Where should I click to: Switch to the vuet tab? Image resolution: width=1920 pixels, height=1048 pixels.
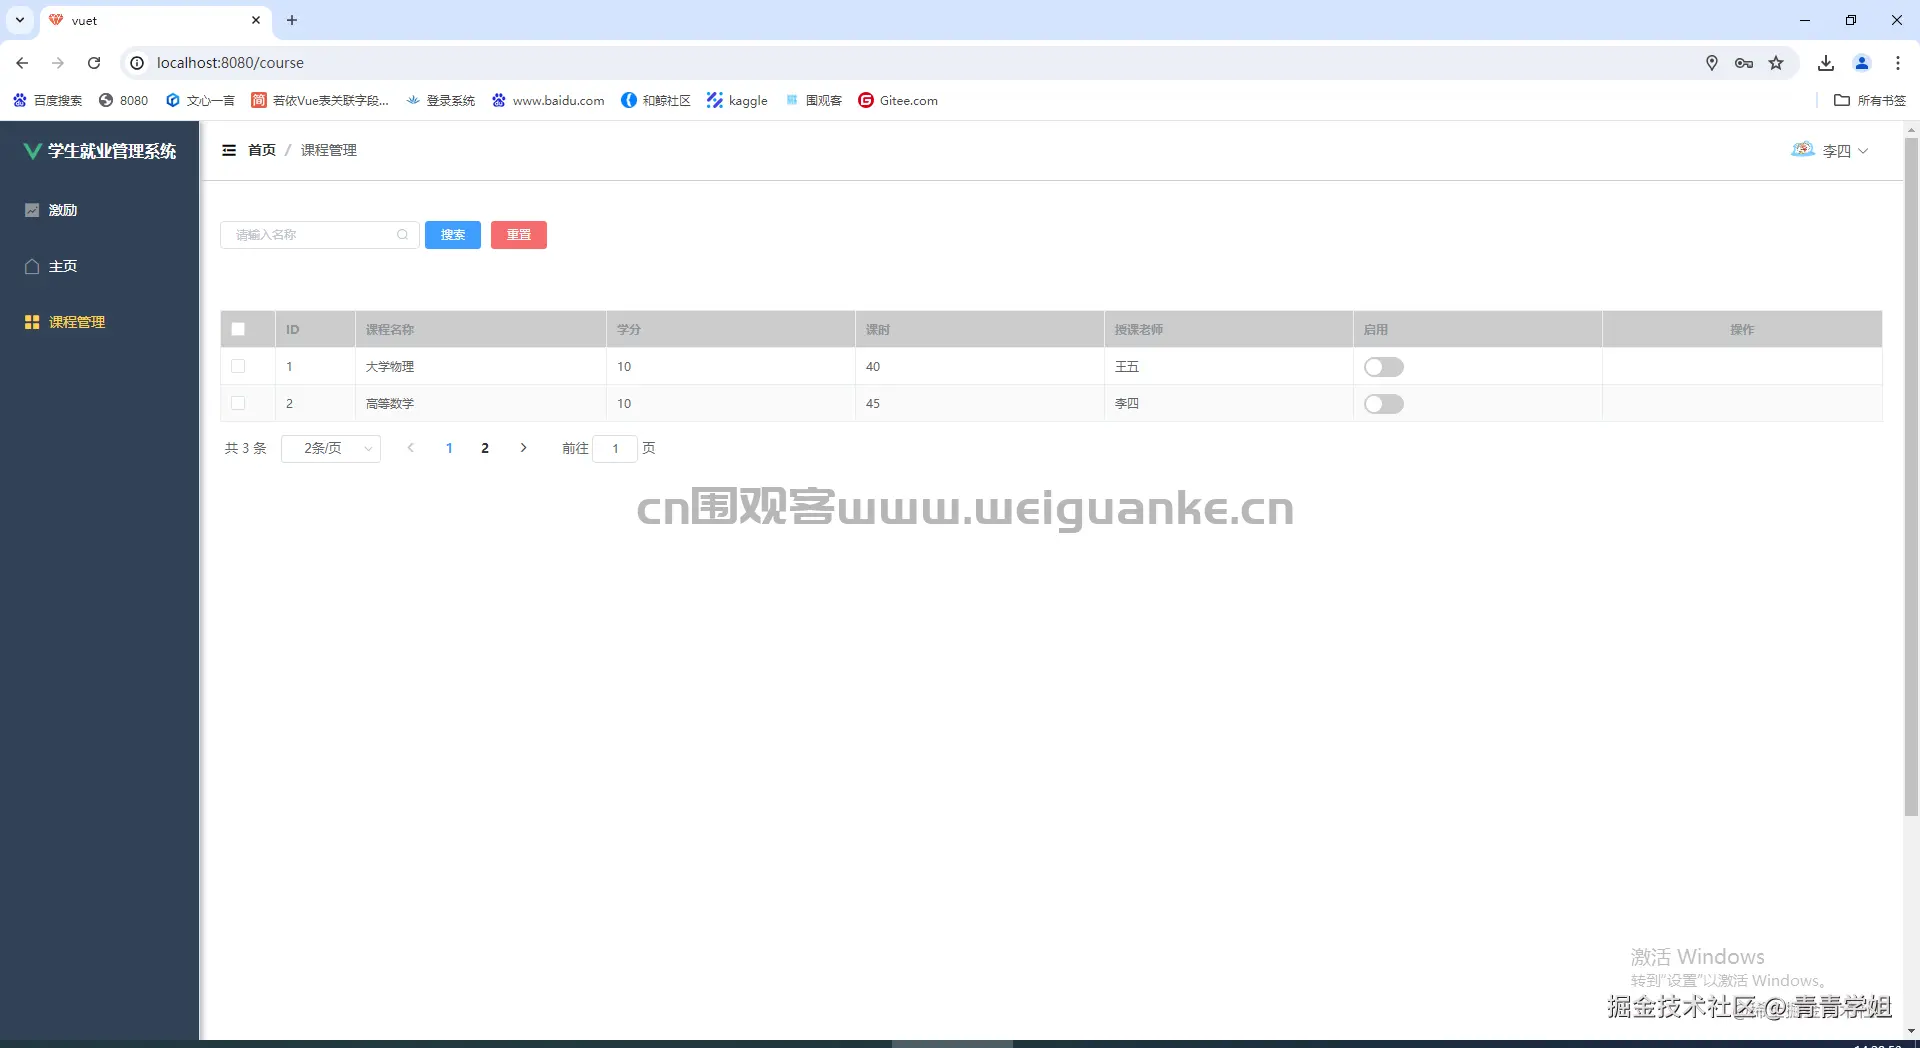[155, 20]
